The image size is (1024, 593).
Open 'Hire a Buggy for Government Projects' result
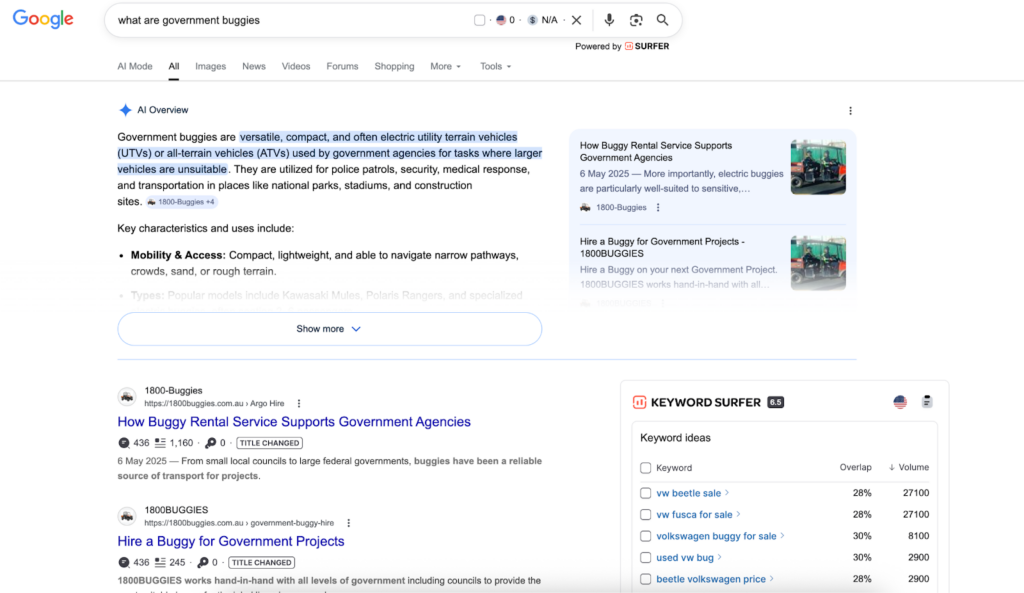click(231, 541)
